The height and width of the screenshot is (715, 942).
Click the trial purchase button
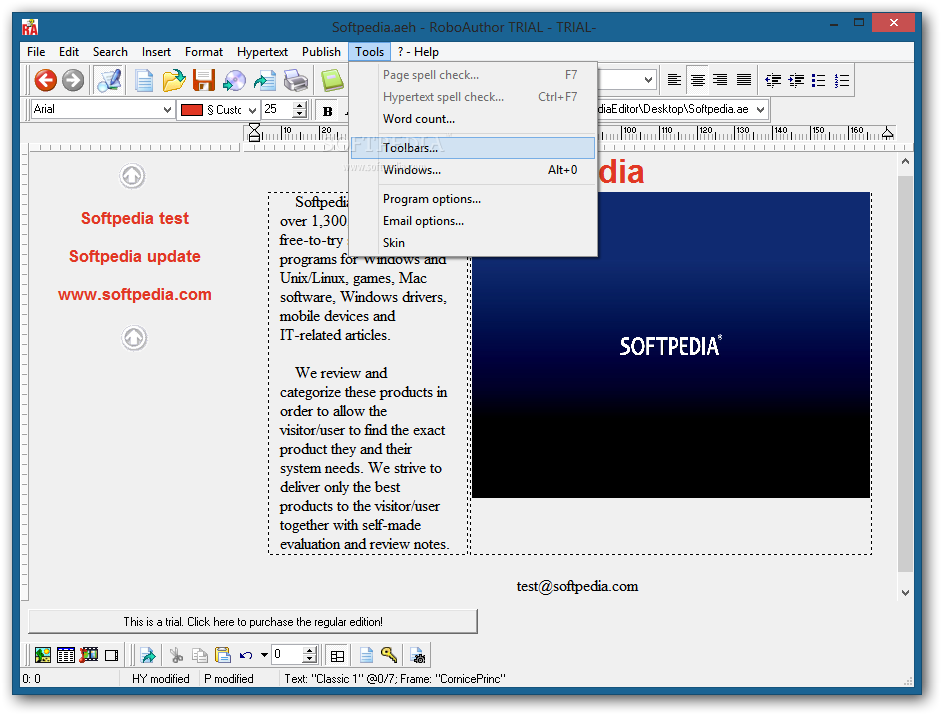click(252, 622)
